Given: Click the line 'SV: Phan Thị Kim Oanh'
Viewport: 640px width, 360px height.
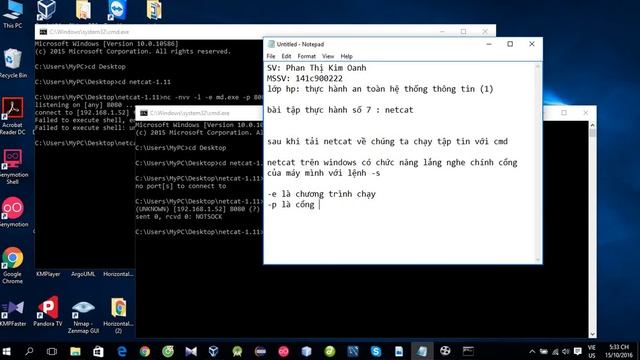Looking at the screenshot, I should tap(316, 68).
